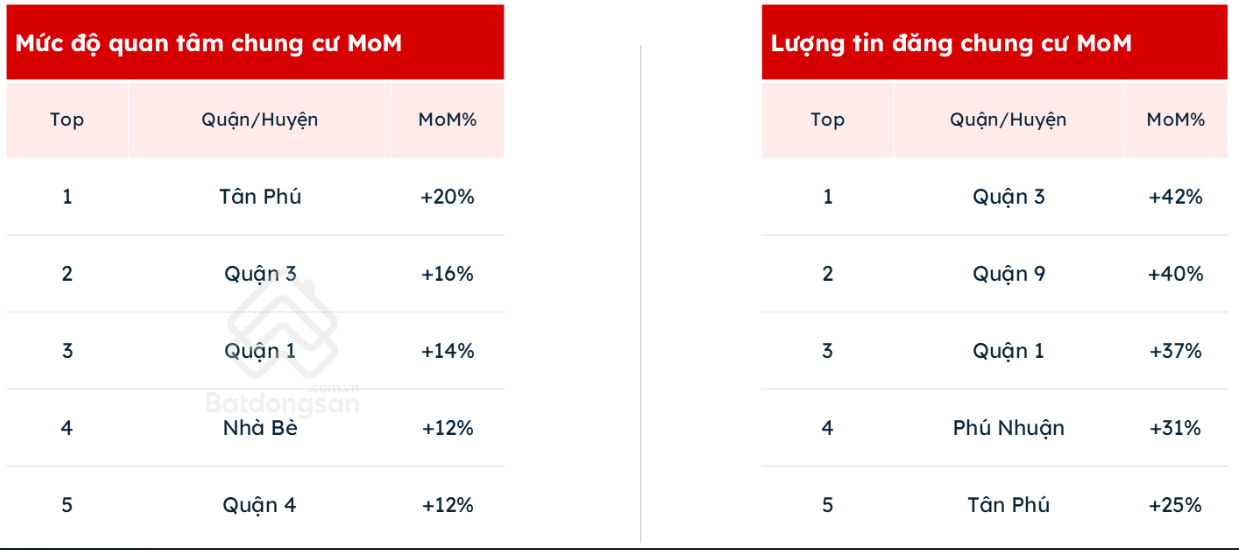
Task: Click Tân Phú in the listings table
Action: (x=1009, y=505)
